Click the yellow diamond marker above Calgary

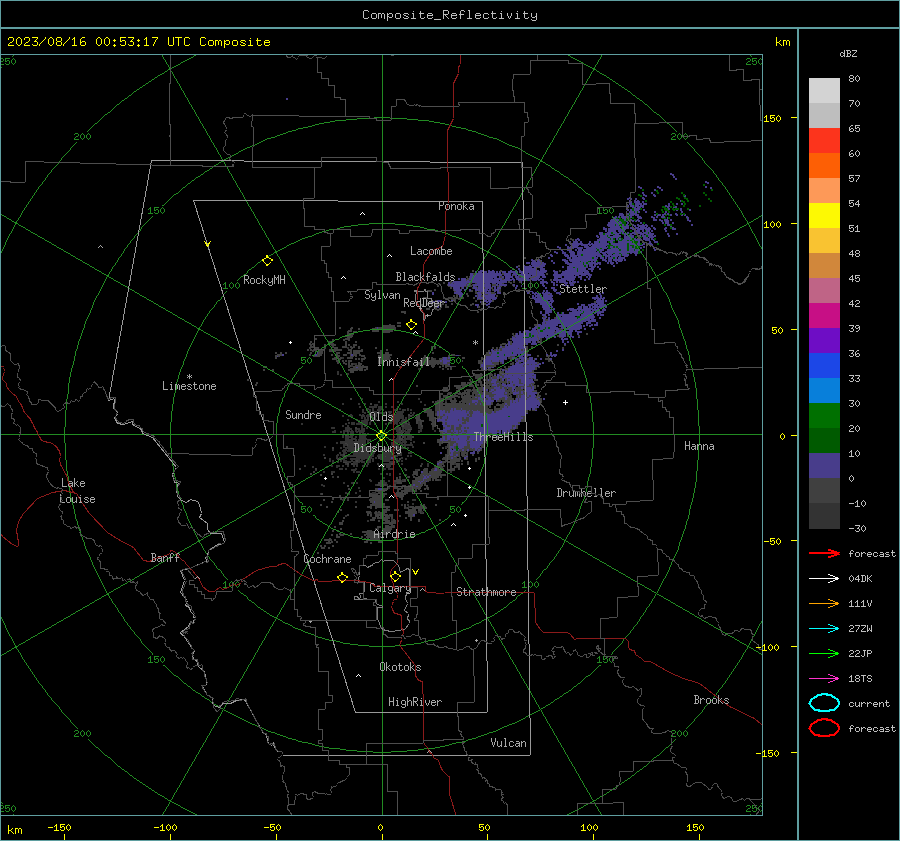coord(395,576)
